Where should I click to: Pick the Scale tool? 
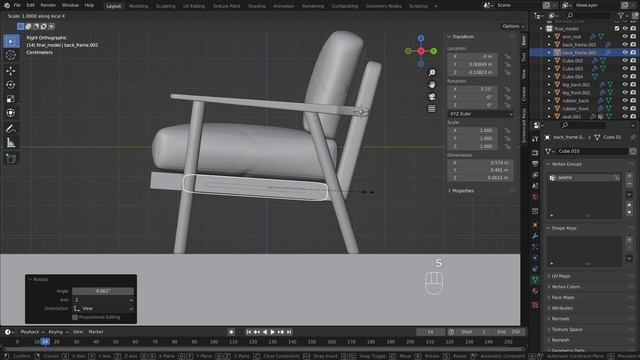pos(11,99)
